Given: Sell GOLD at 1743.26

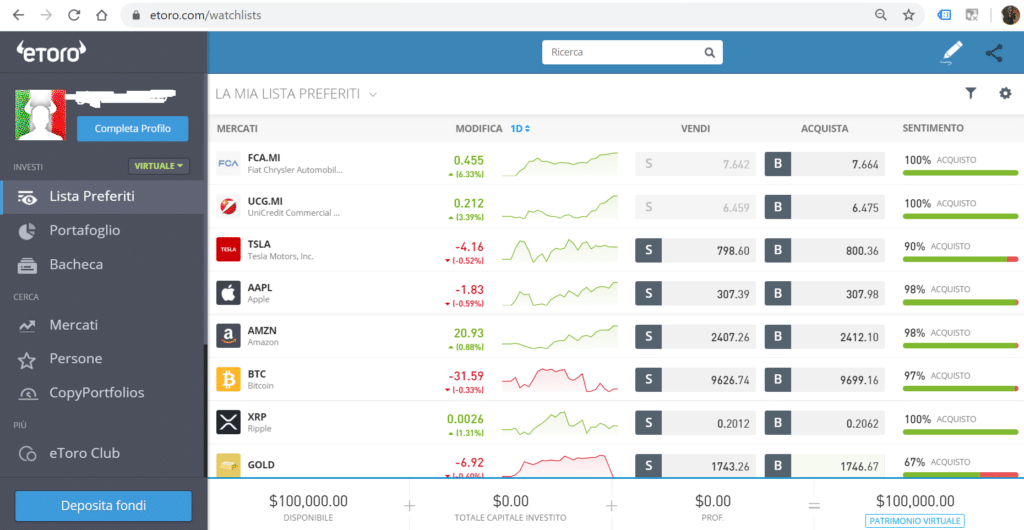Looking at the screenshot, I should [x=696, y=466].
